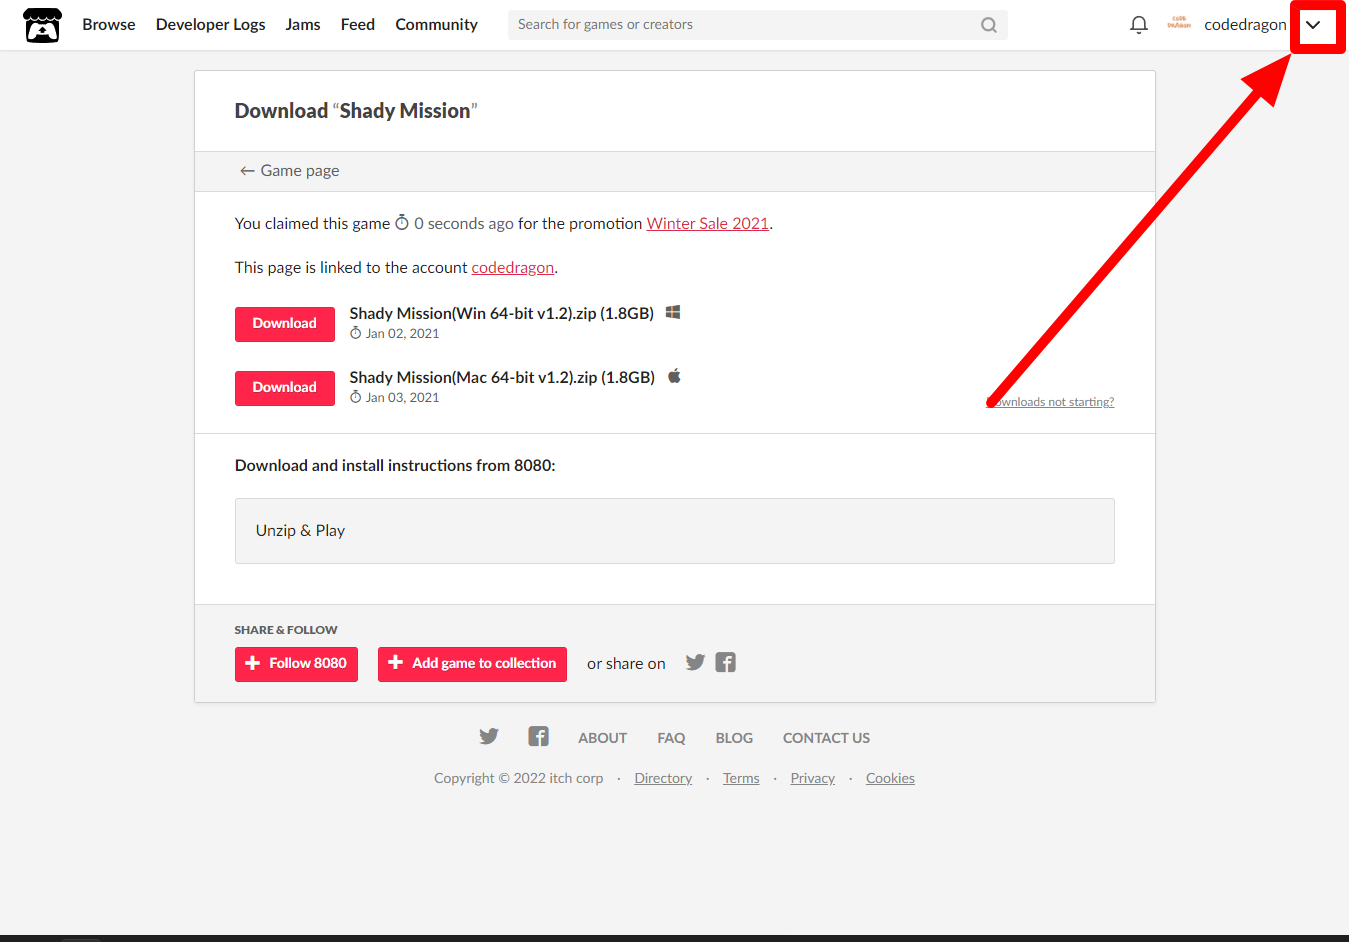
Task: Open the footer Twitter icon
Action: pos(489,737)
